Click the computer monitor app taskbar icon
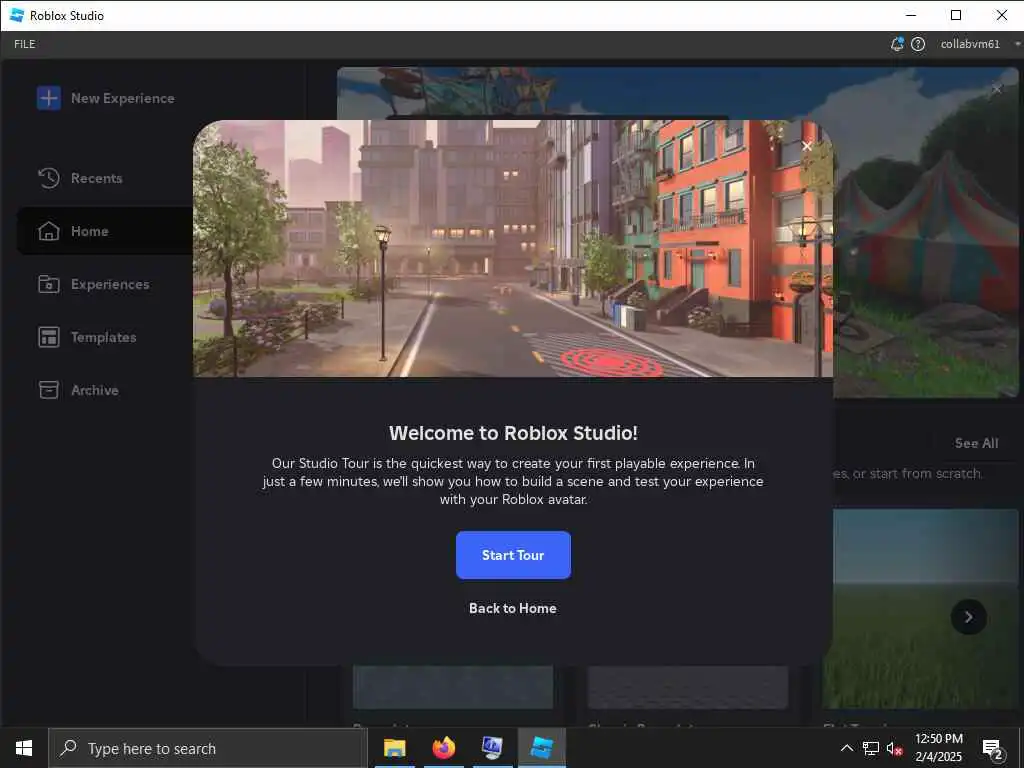Image resolution: width=1024 pixels, height=768 pixels. [x=492, y=748]
